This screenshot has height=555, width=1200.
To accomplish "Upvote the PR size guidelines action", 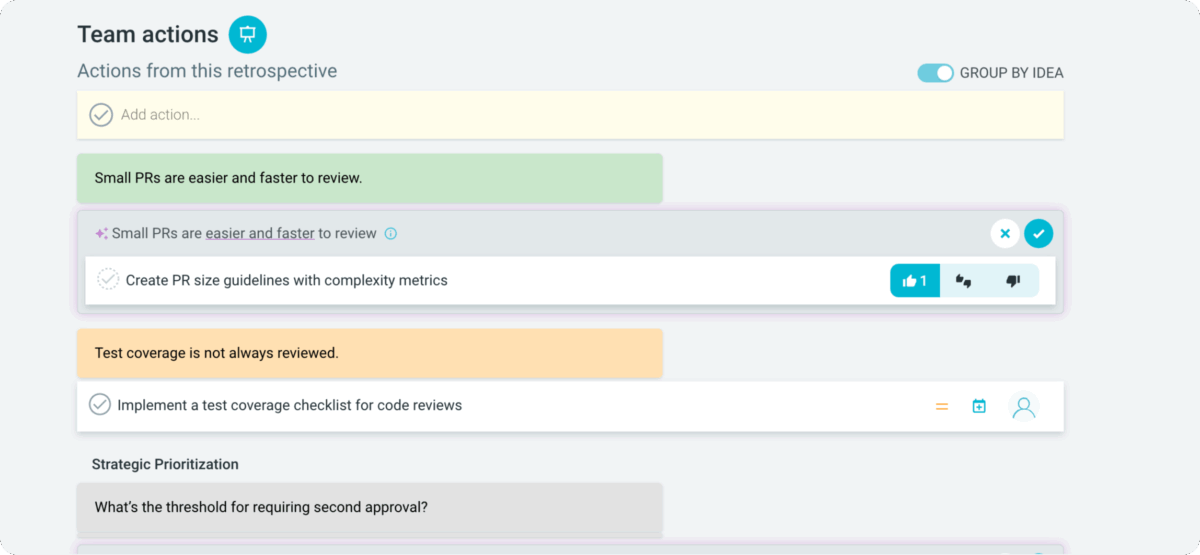I will point(915,281).
